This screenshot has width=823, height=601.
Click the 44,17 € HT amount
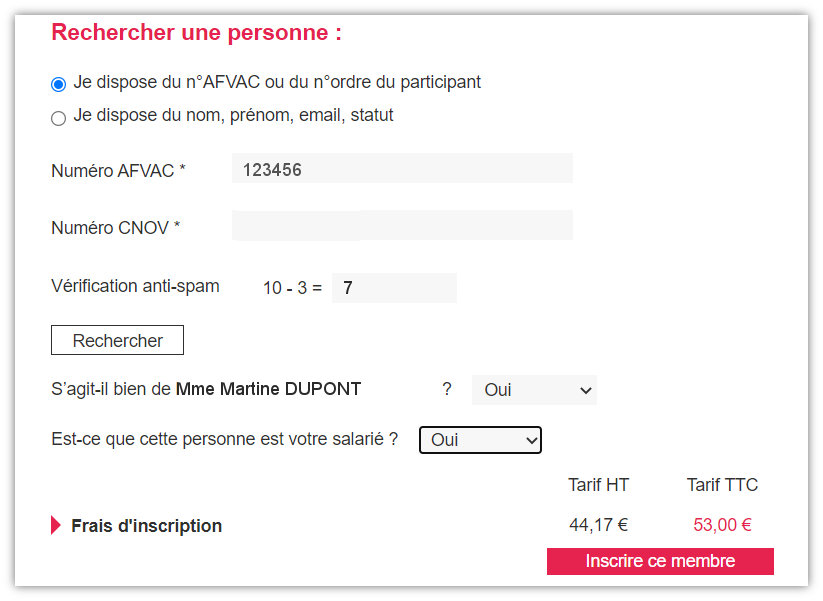(598, 524)
